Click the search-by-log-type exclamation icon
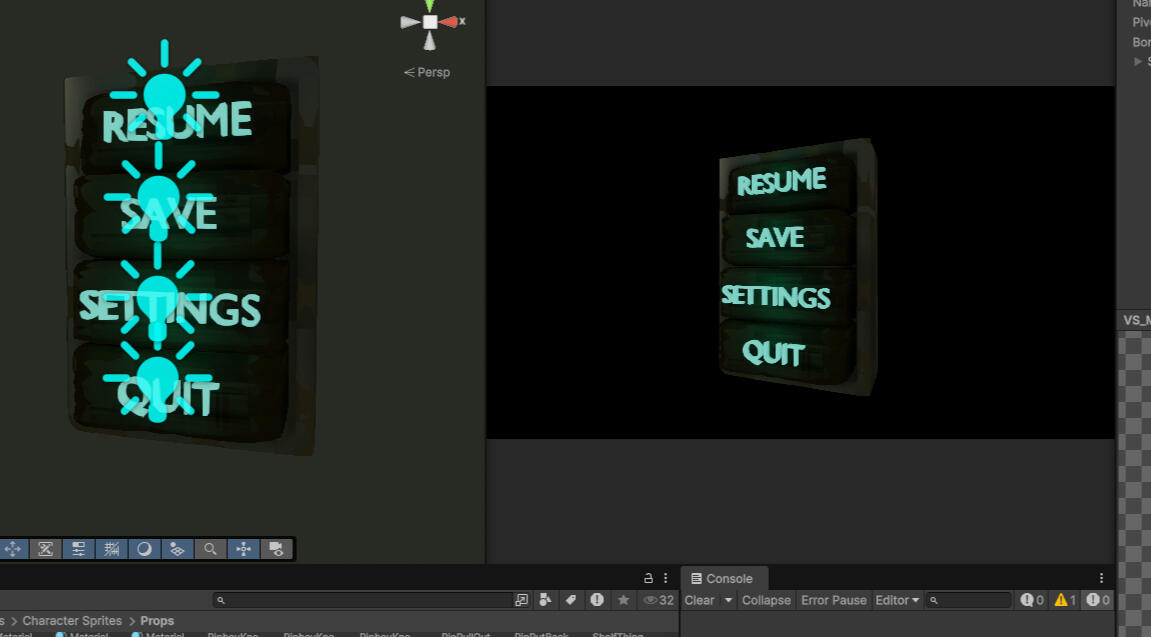The height and width of the screenshot is (637, 1151). pos(597,600)
